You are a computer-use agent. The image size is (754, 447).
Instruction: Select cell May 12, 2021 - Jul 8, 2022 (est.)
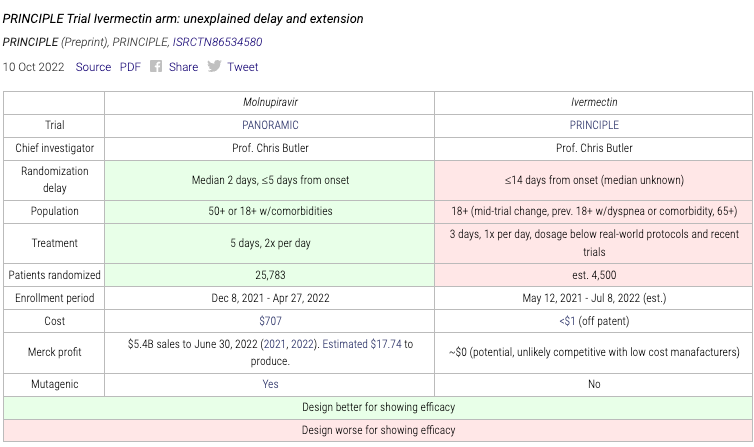click(594, 298)
